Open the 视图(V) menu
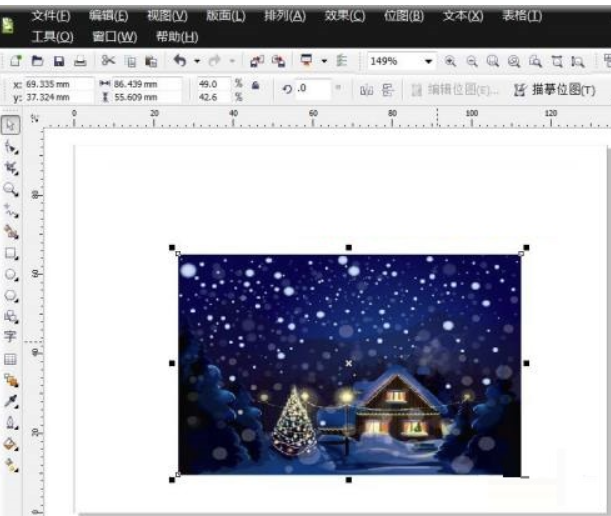Viewport: 611px width, 516px height. [167, 16]
